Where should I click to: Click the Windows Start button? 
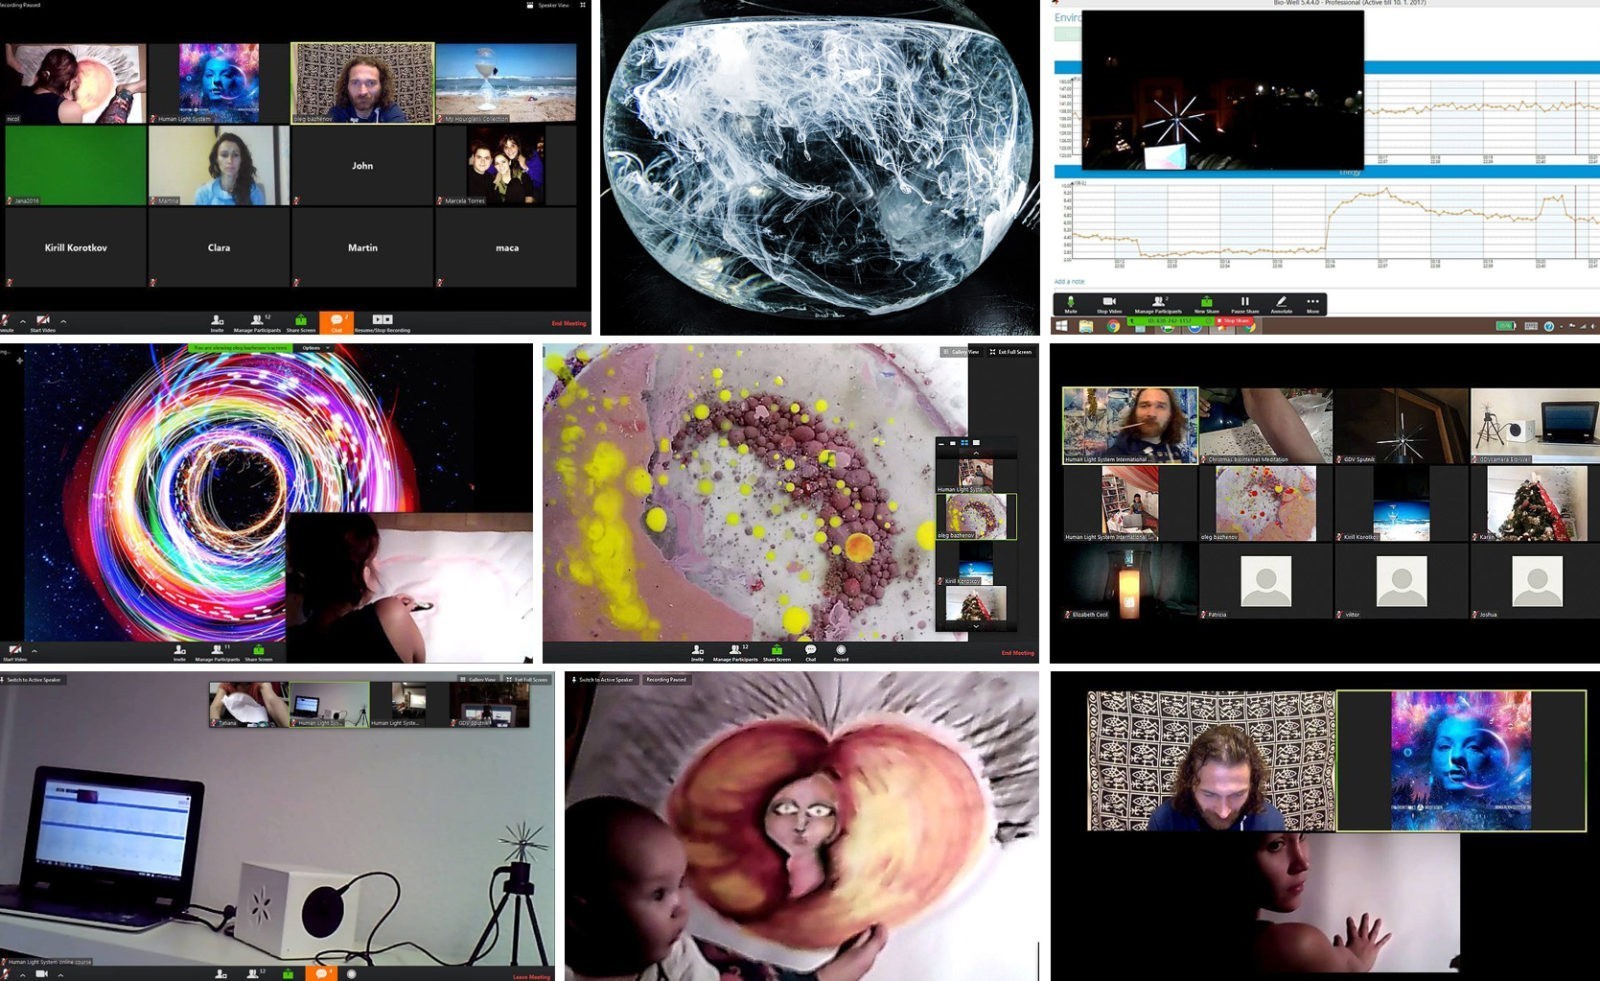[x=1061, y=326]
